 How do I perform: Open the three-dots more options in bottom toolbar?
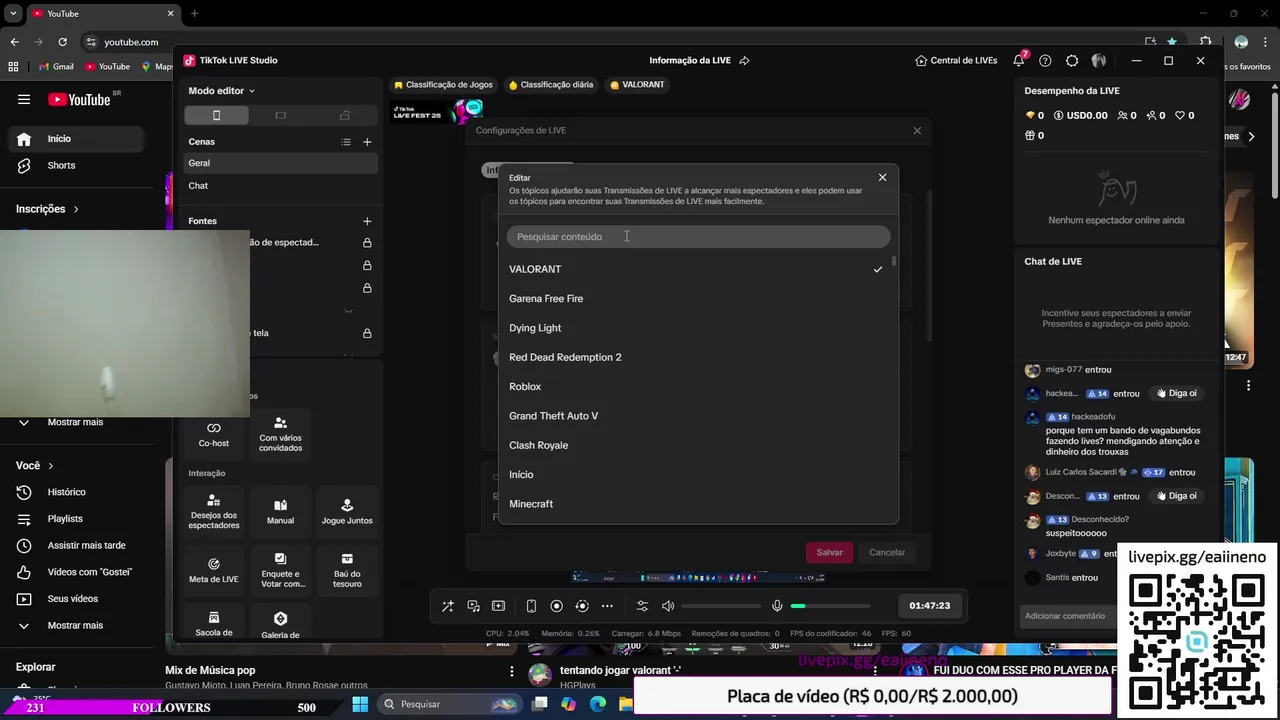(607, 606)
